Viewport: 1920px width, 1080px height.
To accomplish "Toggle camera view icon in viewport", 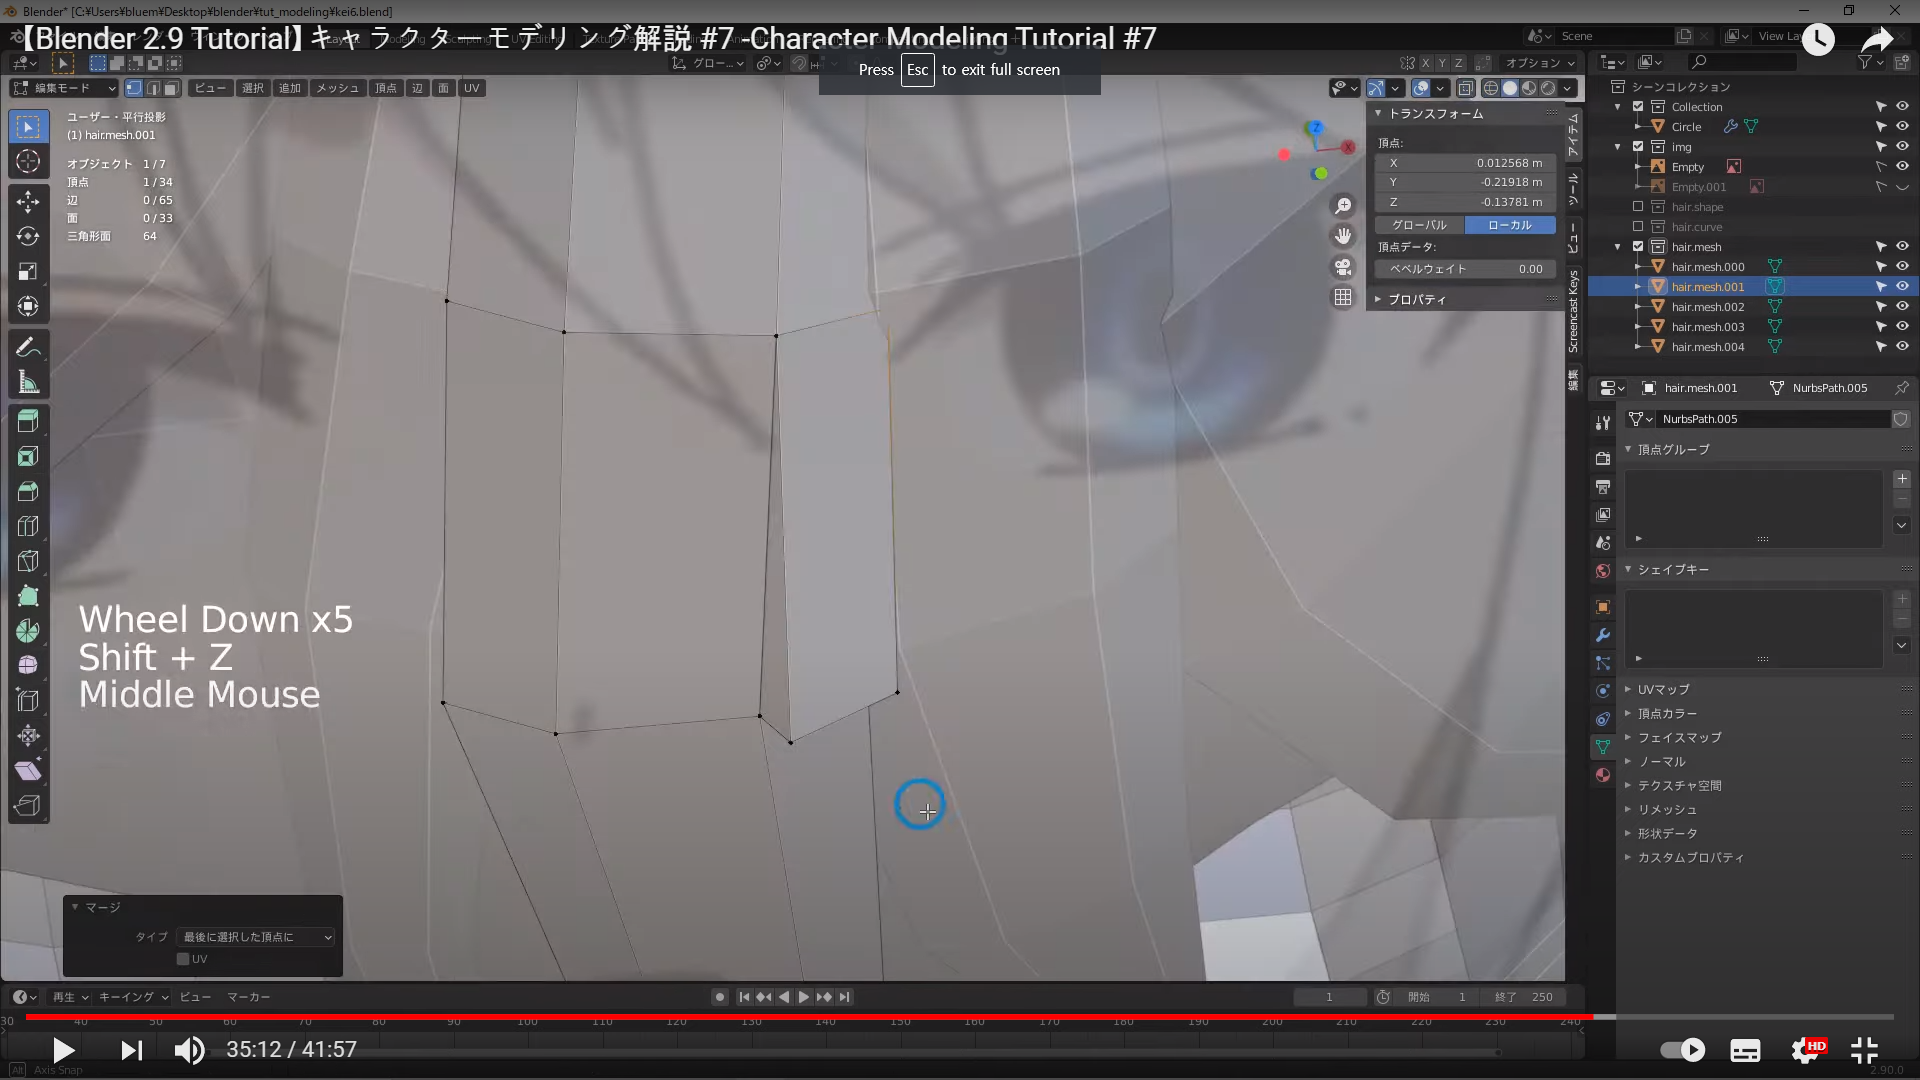I will click(1343, 267).
